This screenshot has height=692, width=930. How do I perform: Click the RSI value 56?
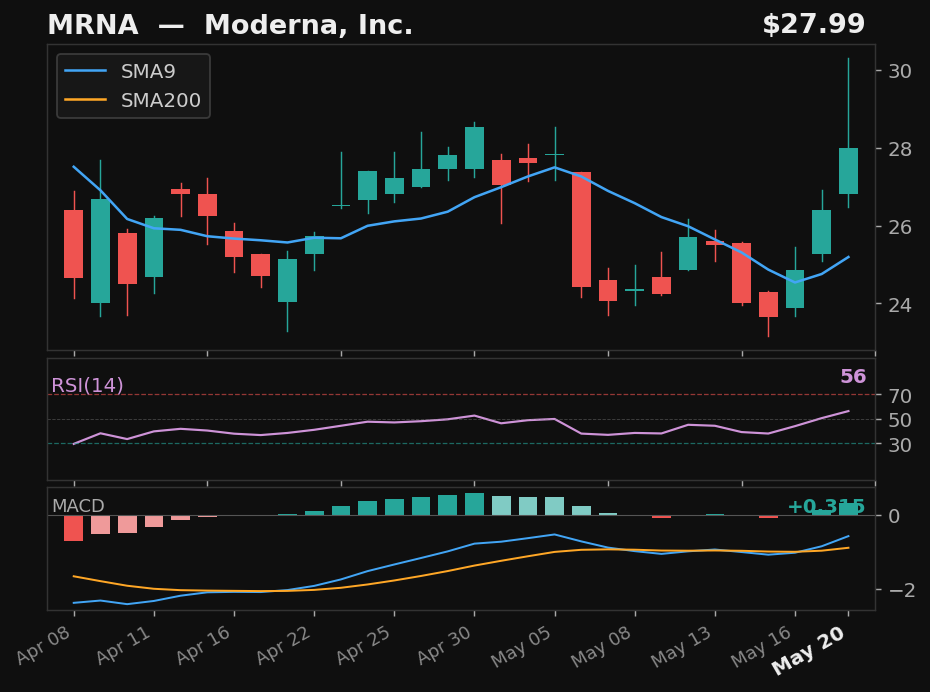tap(853, 377)
